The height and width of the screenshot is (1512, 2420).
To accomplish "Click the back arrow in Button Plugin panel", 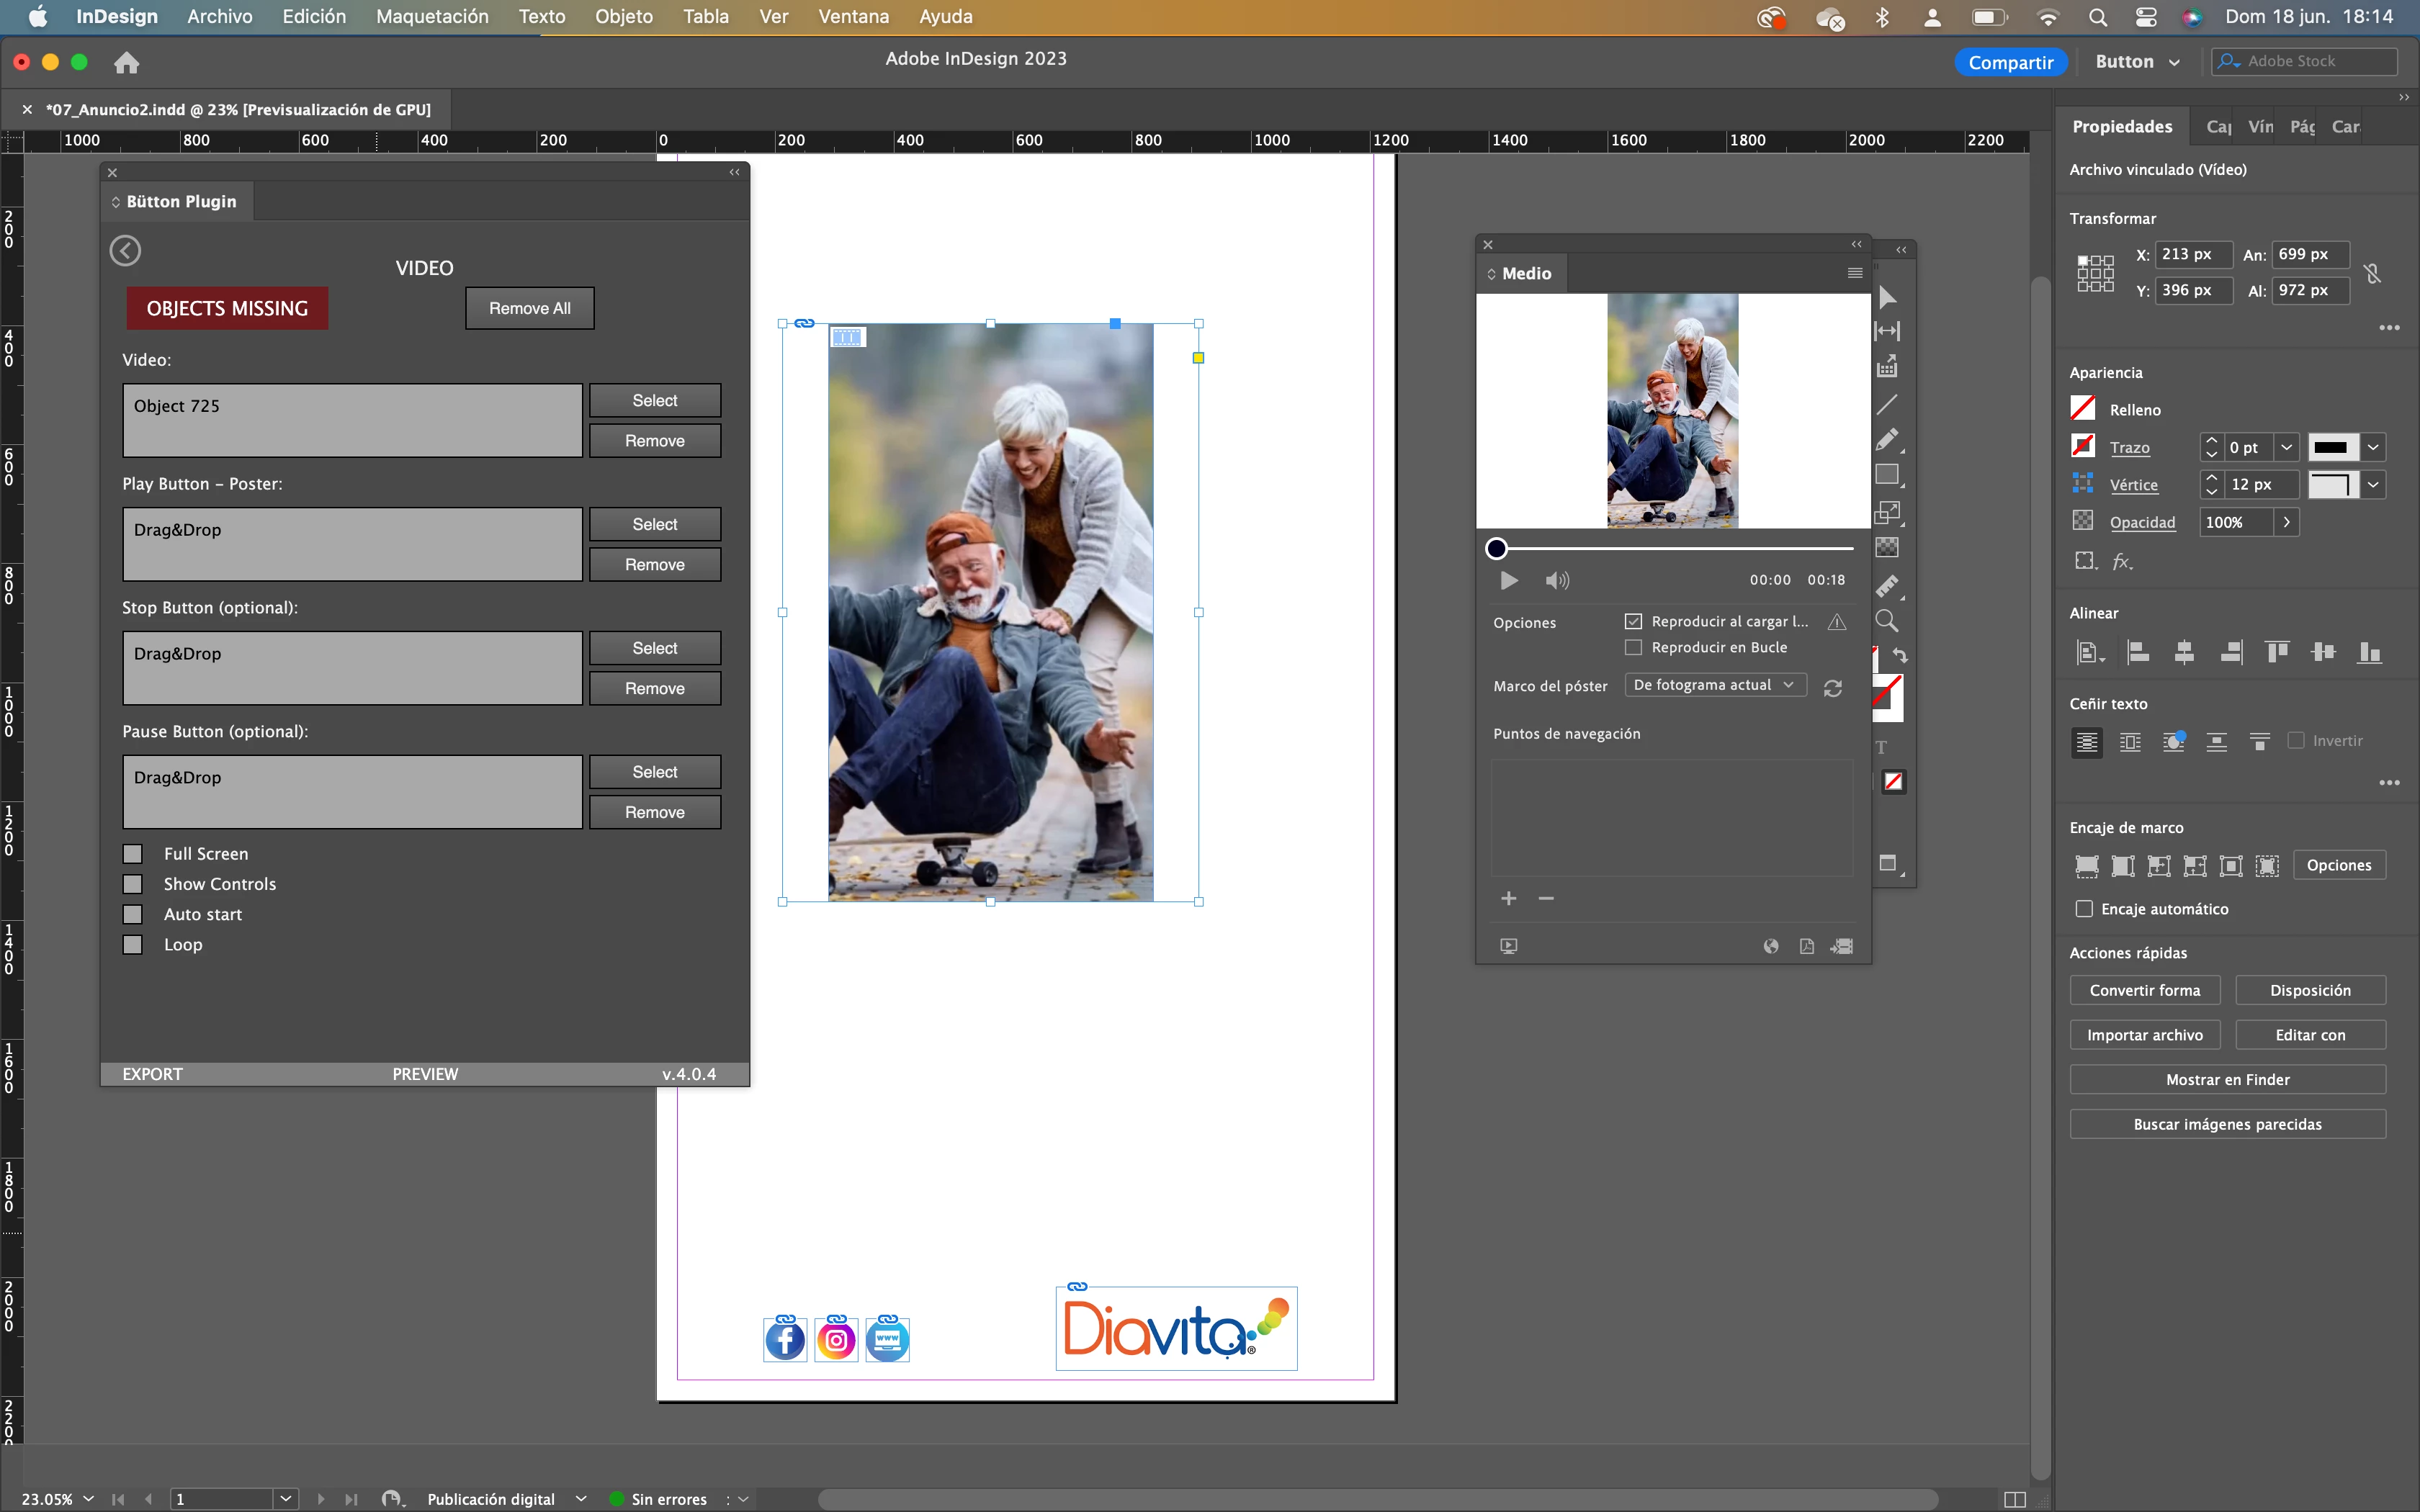I will [125, 250].
